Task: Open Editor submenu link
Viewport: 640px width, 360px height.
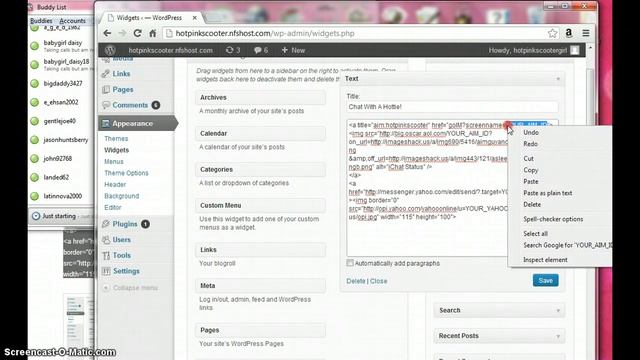Action: (x=113, y=207)
